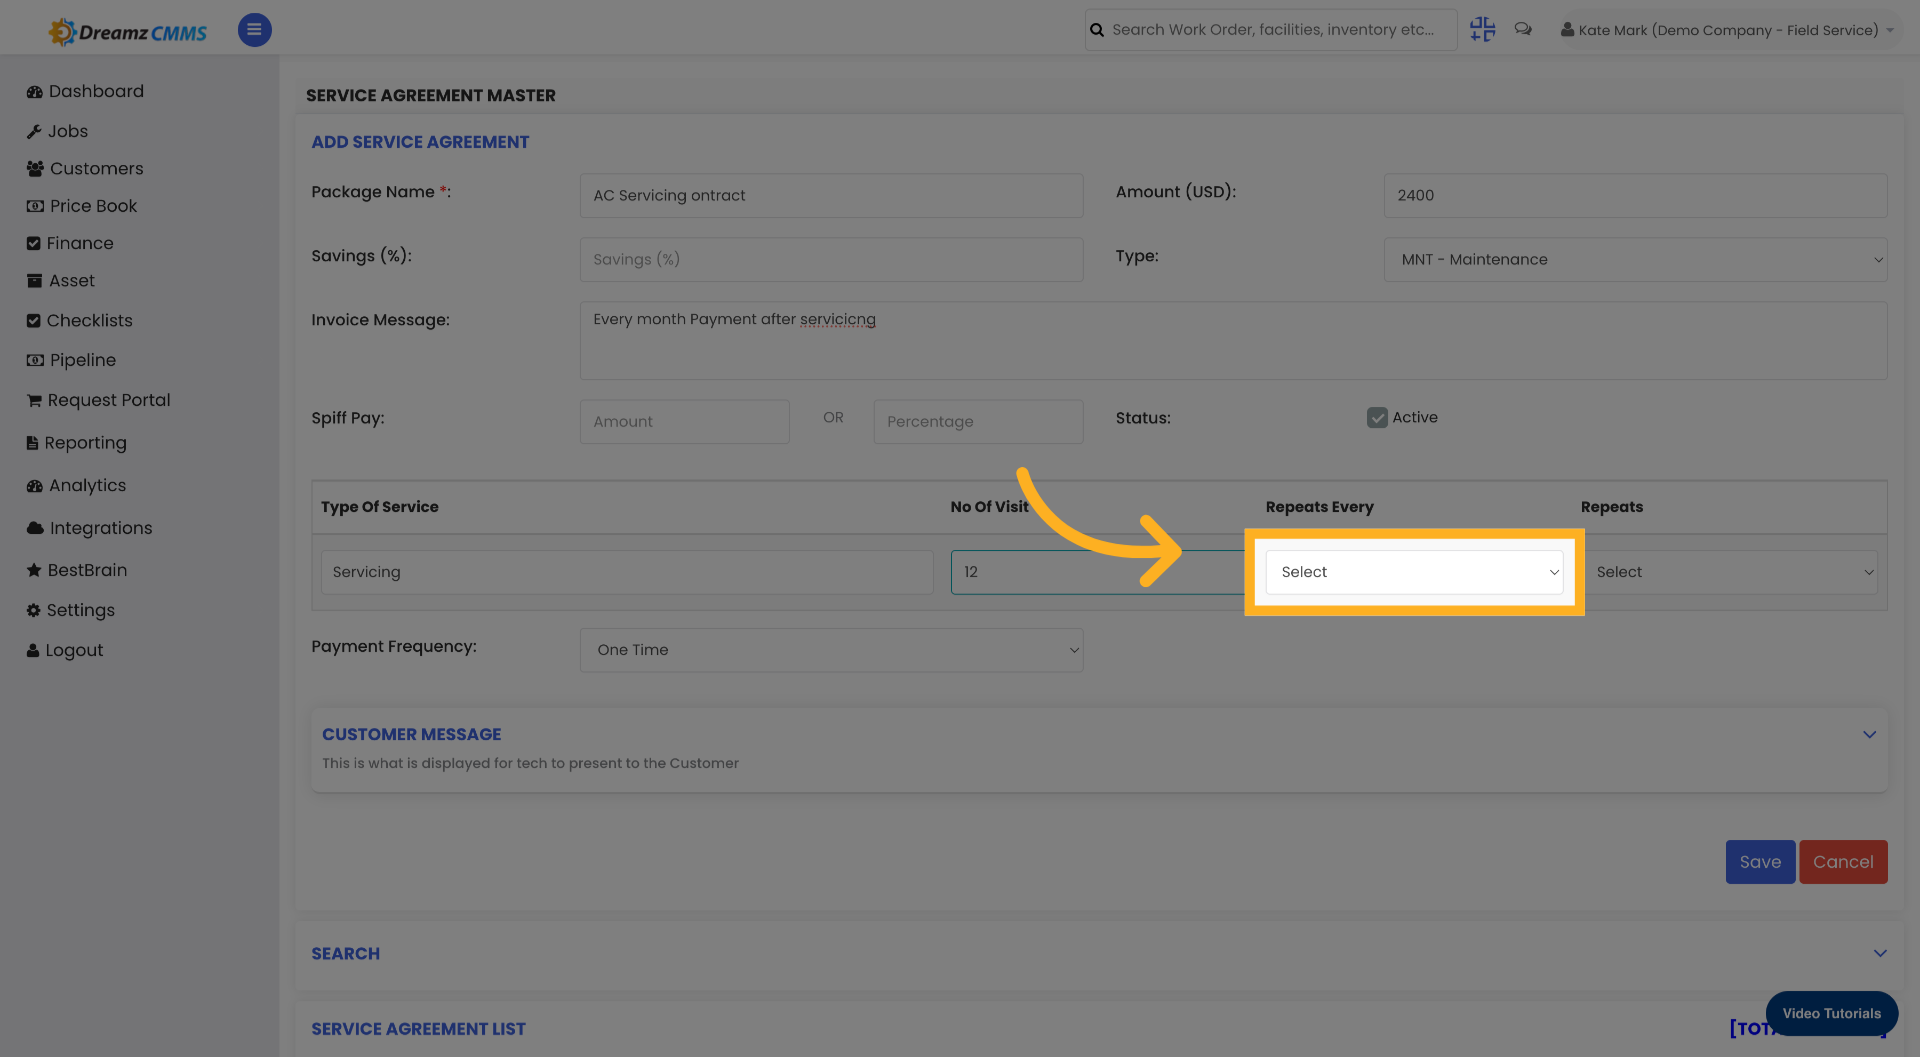
Task: Open the highlighted Repeats Every Select dropdown
Action: coord(1414,572)
